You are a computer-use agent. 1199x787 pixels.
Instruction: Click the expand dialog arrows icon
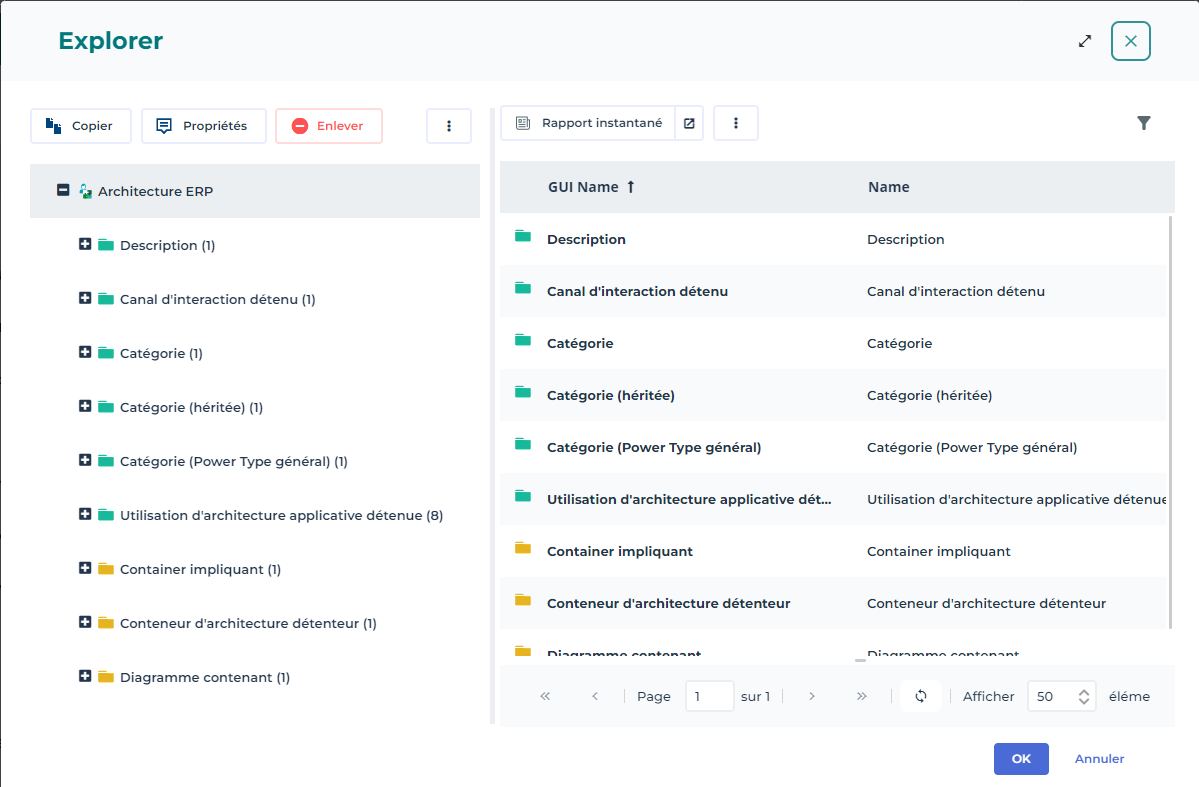point(1085,41)
